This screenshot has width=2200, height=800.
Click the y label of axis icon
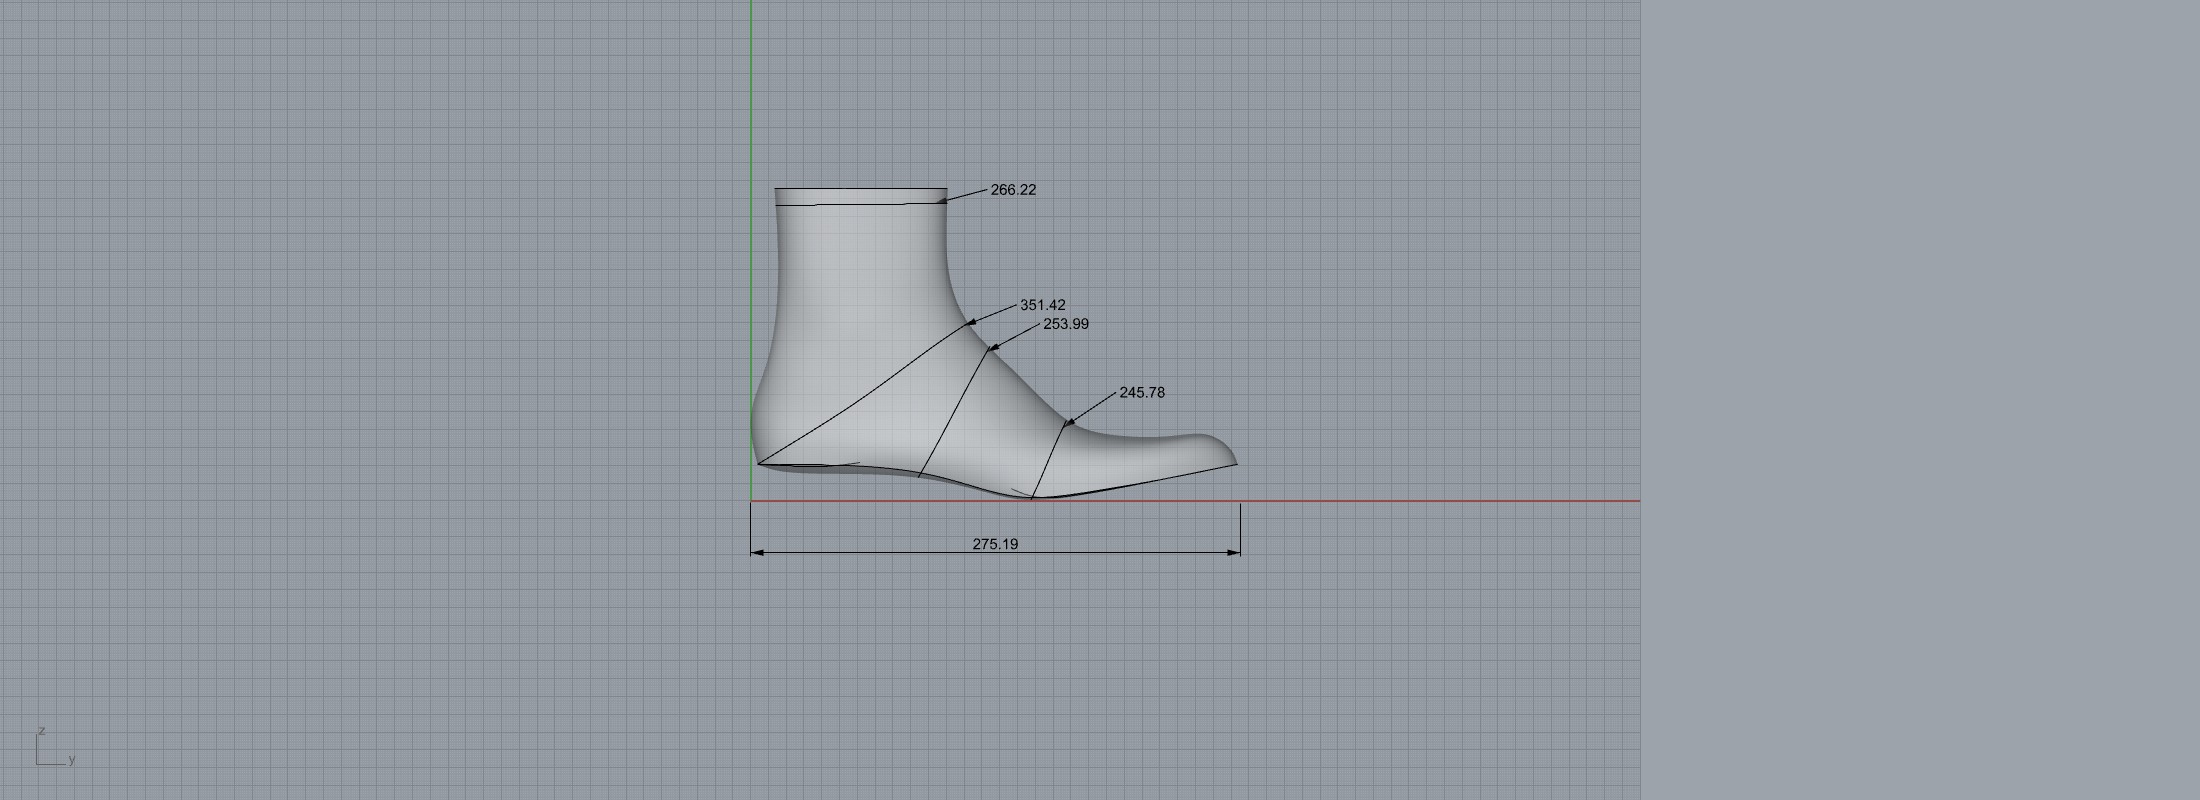[x=72, y=760]
